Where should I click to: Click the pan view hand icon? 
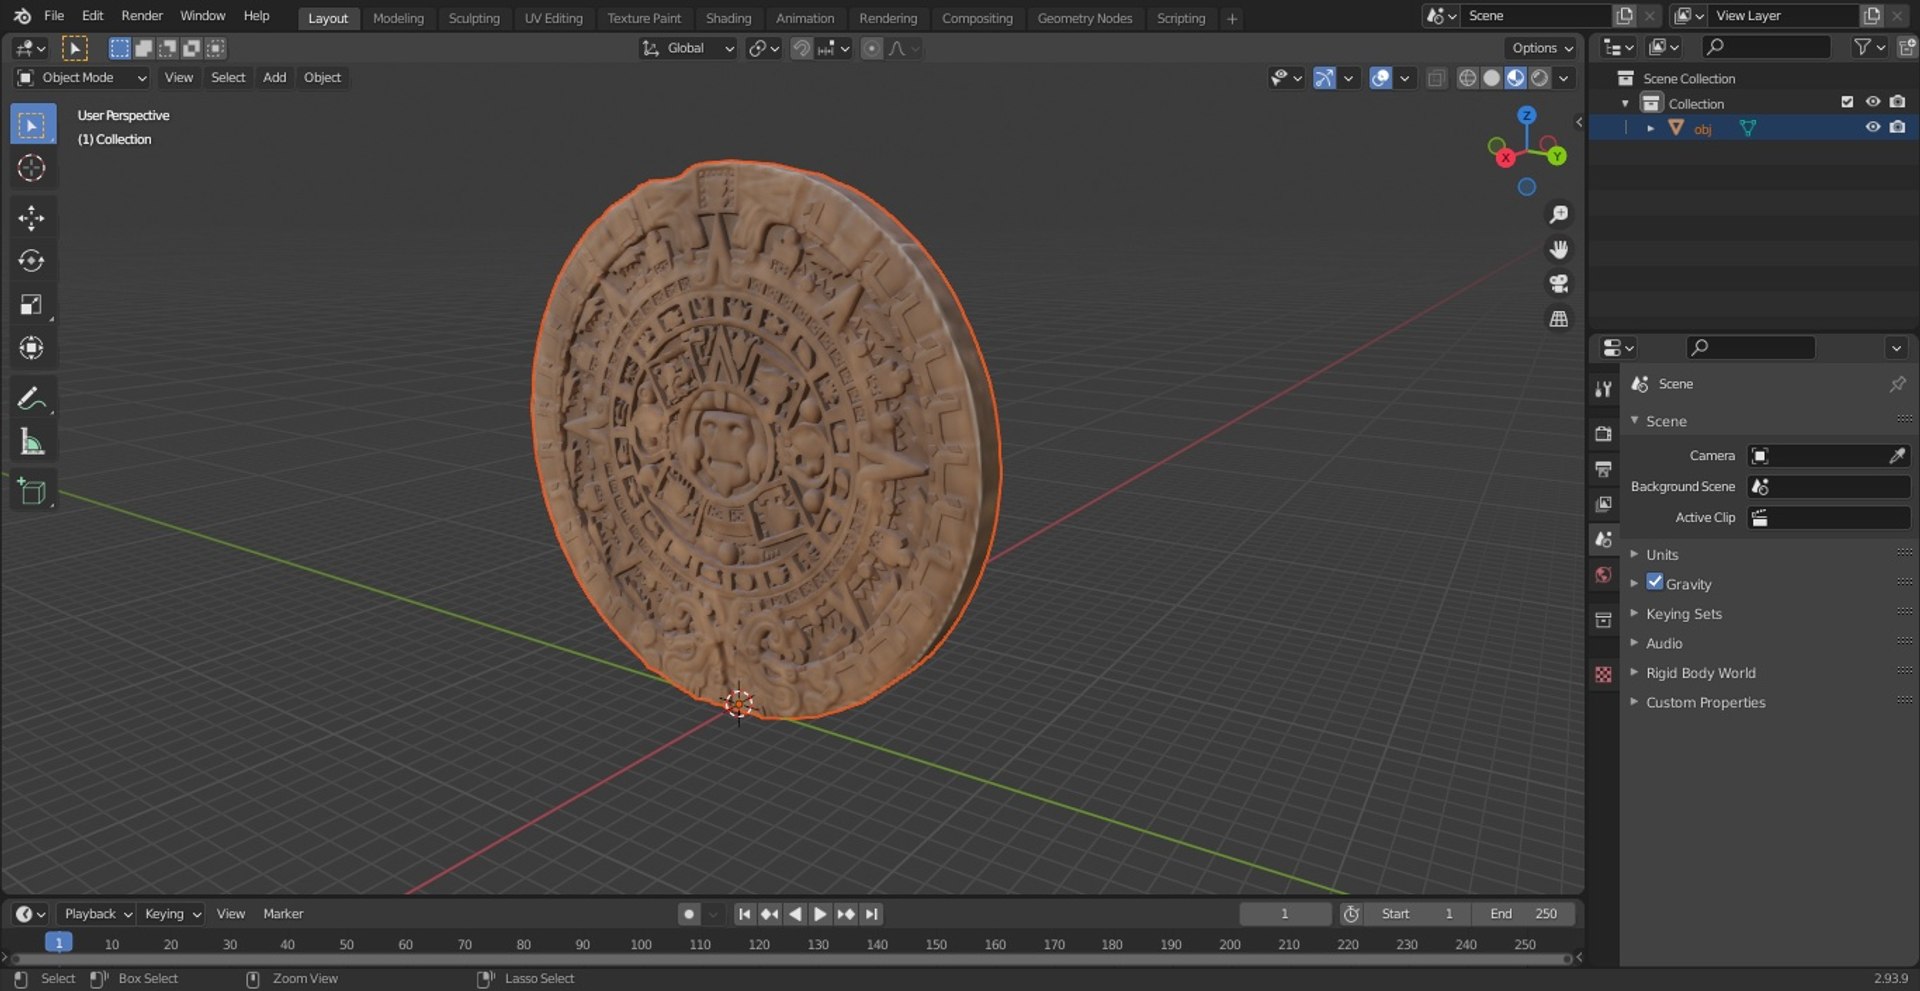[1558, 249]
